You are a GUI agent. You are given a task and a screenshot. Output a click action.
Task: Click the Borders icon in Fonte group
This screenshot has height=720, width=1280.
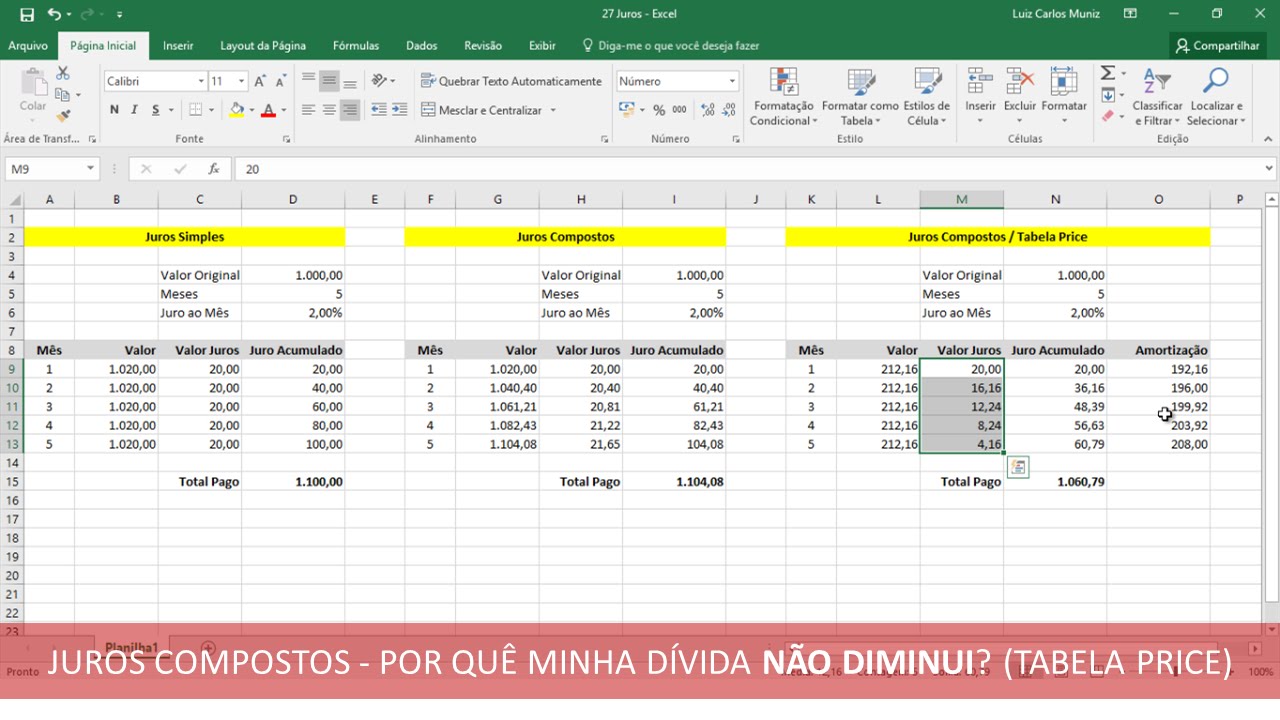196,110
